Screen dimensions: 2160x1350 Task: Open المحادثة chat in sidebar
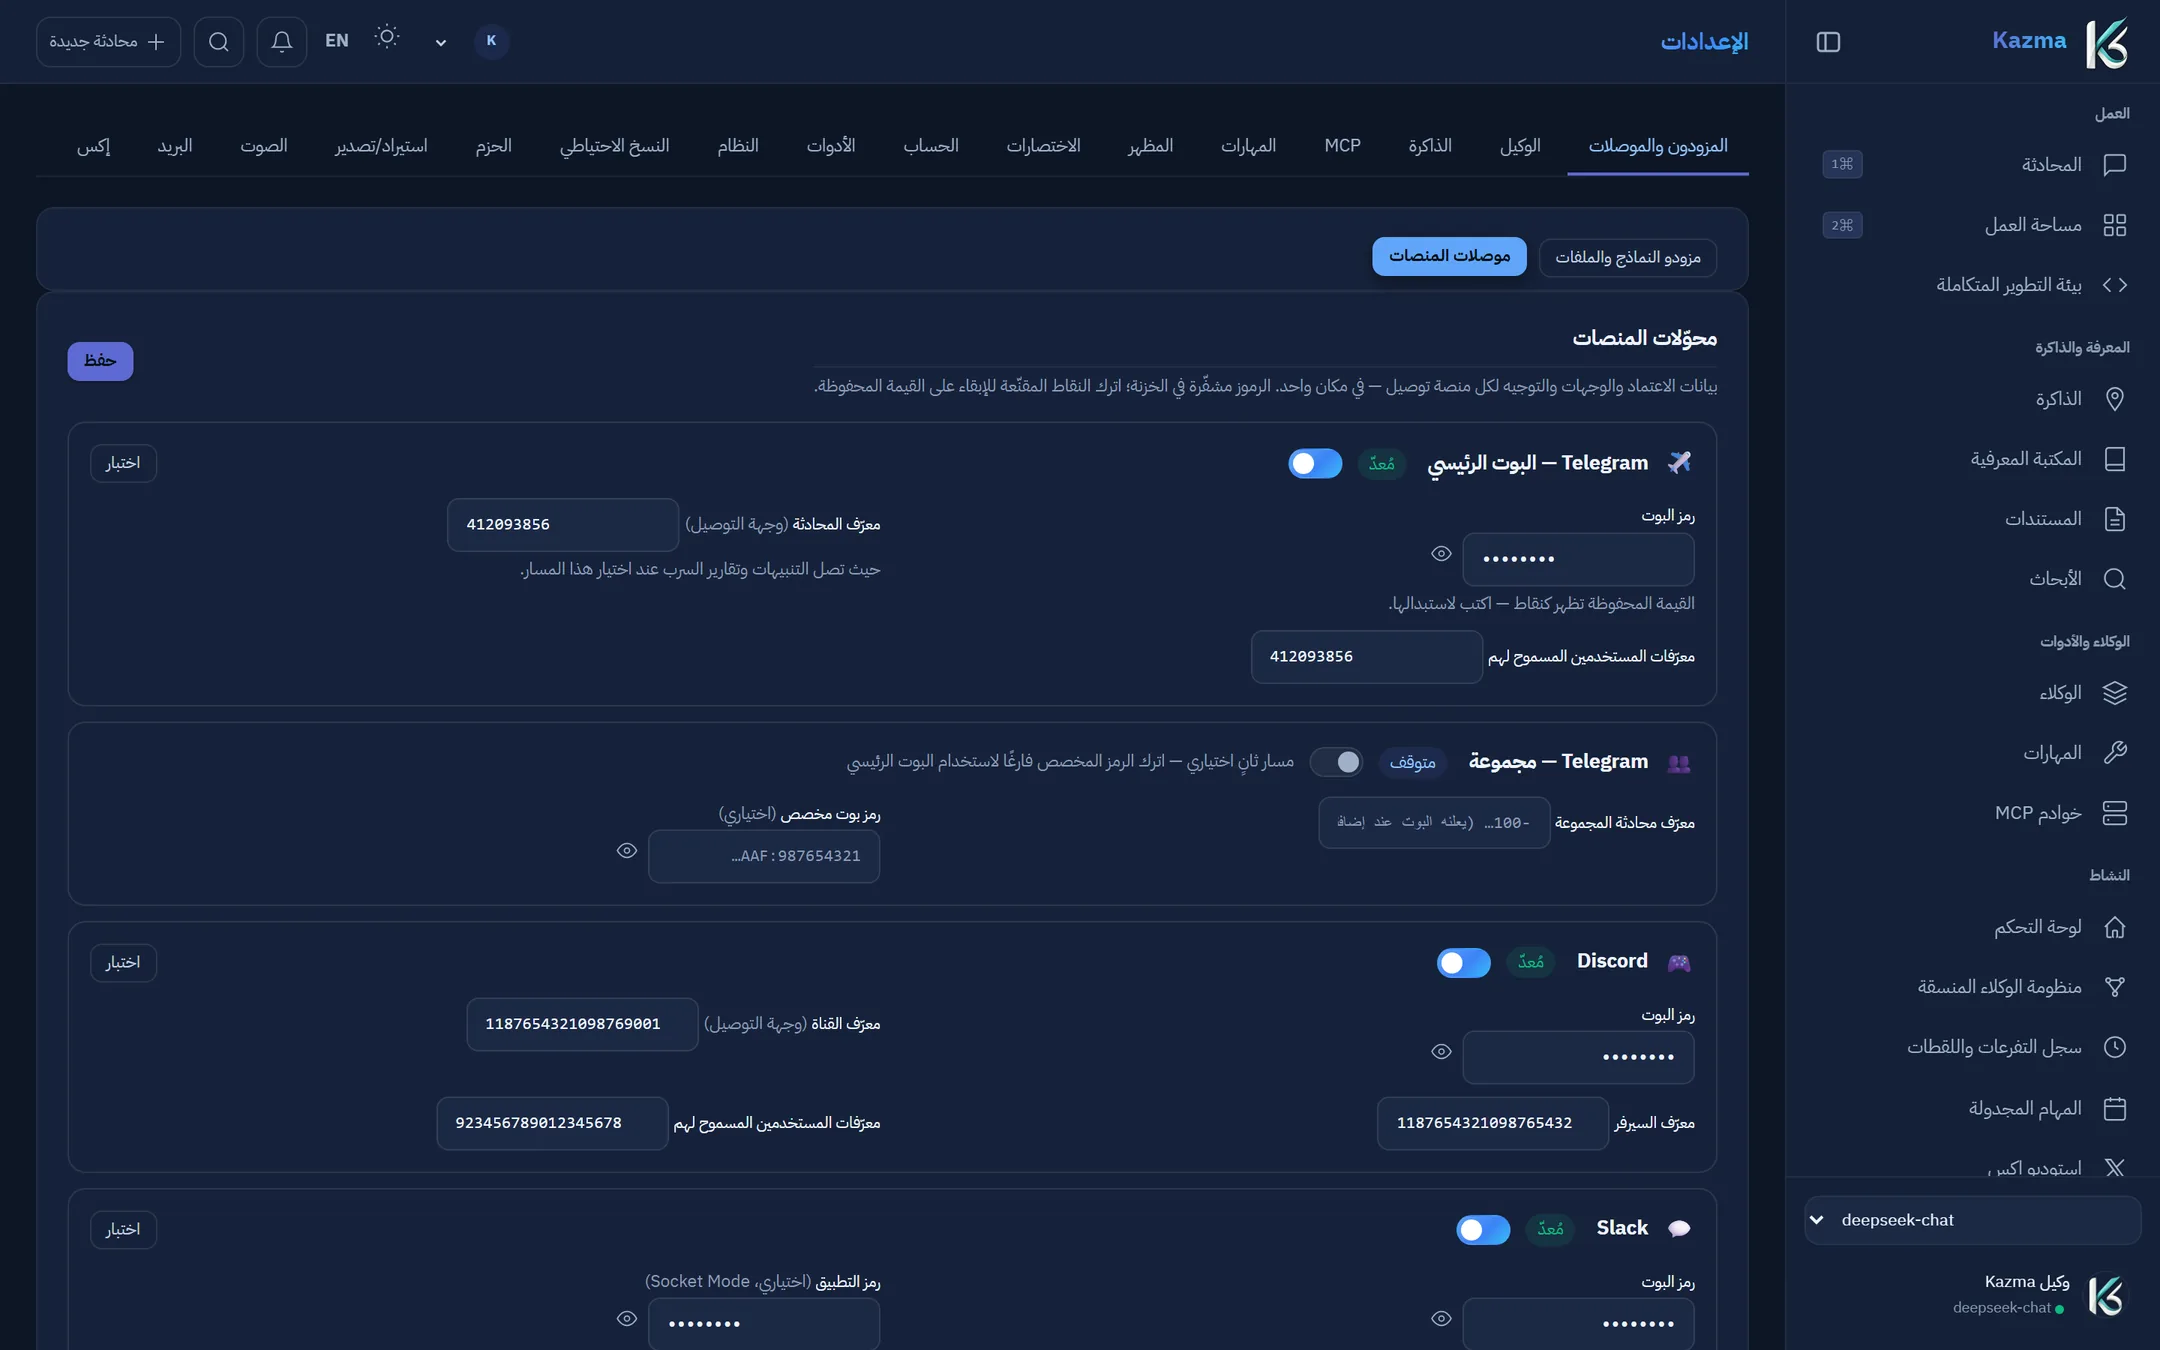point(1973,165)
